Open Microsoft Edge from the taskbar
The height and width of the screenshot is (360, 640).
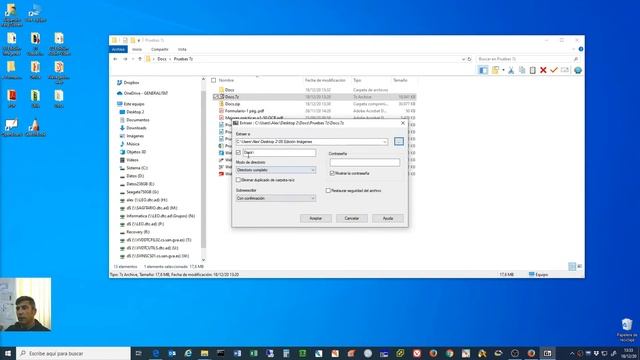pos(156,353)
